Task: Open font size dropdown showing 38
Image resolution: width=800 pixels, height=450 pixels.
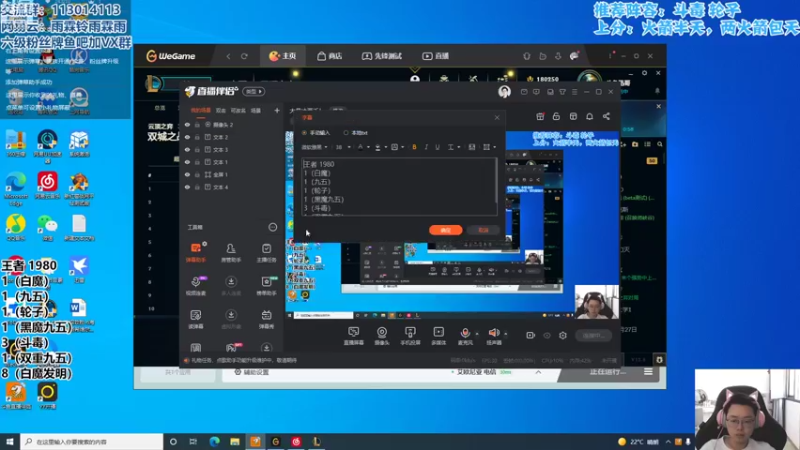Action: tap(343, 147)
